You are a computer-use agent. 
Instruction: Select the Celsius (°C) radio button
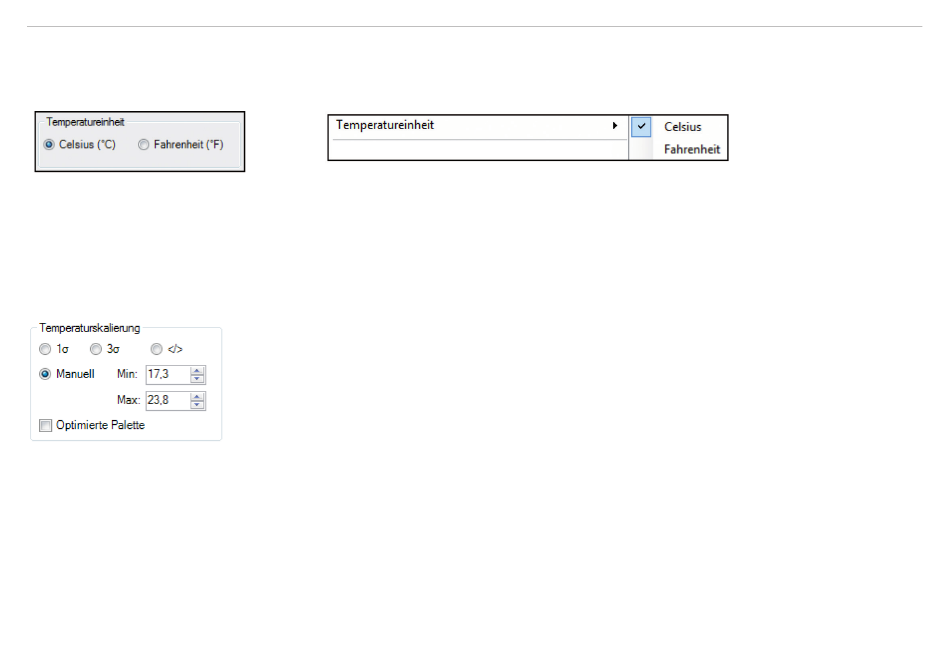pos(49,144)
